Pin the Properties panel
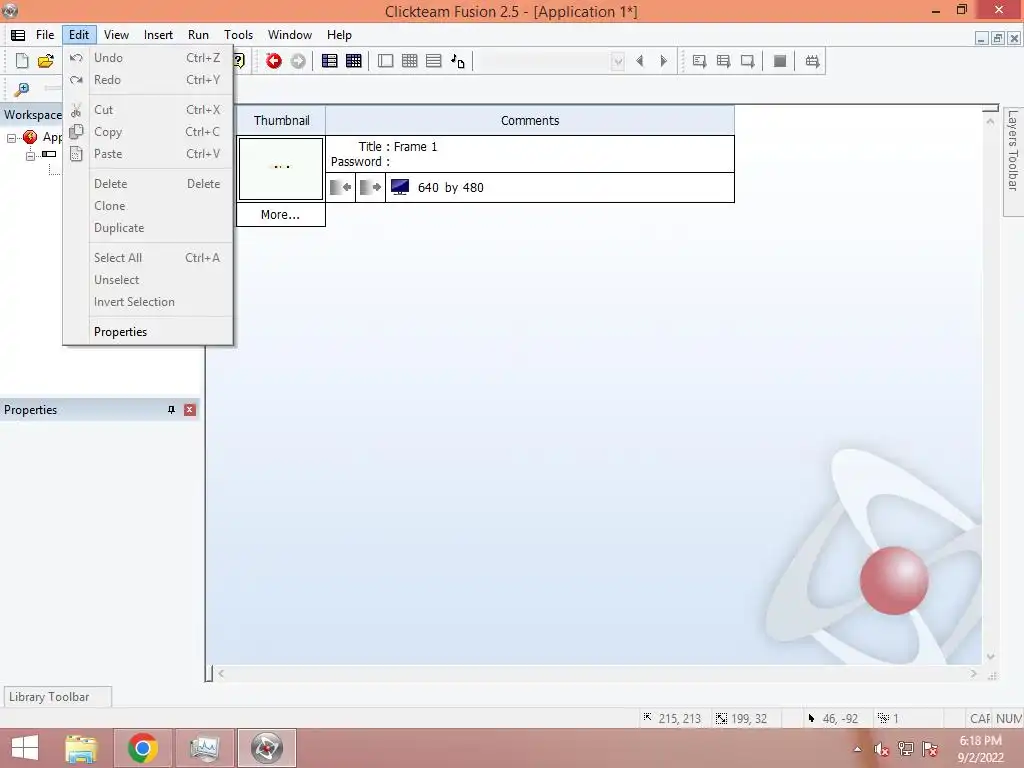The width and height of the screenshot is (1024, 768). tap(171, 409)
